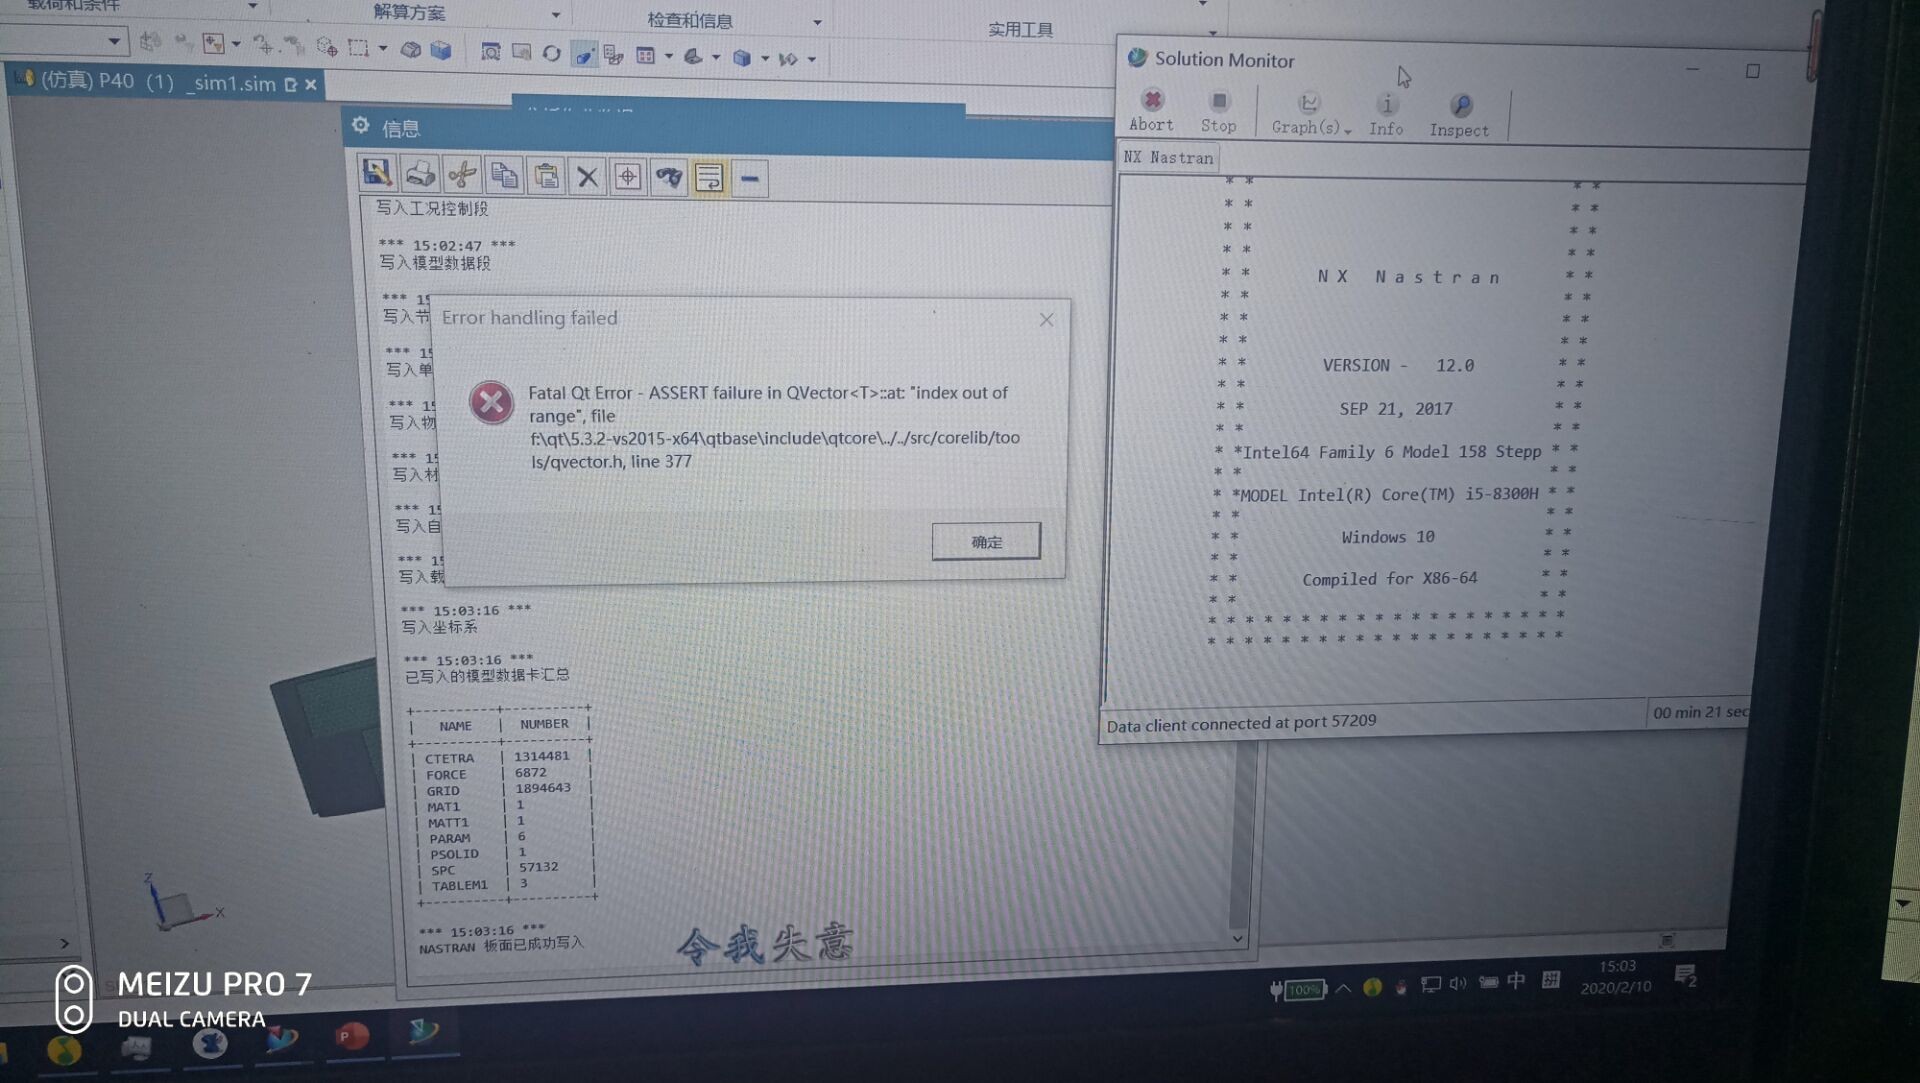The width and height of the screenshot is (1920, 1083).
Task: Click the CTETRA row in the summary table
Action: coord(500,757)
